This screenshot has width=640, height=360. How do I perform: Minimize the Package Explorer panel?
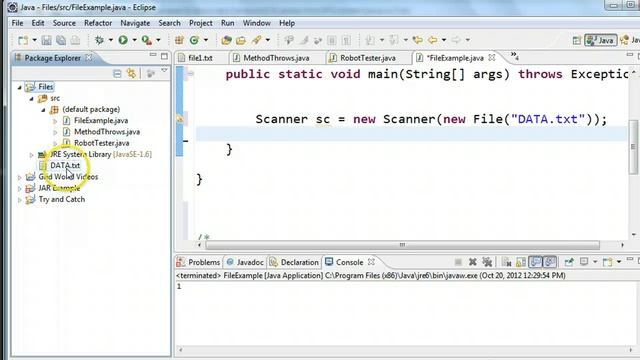(153, 56)
